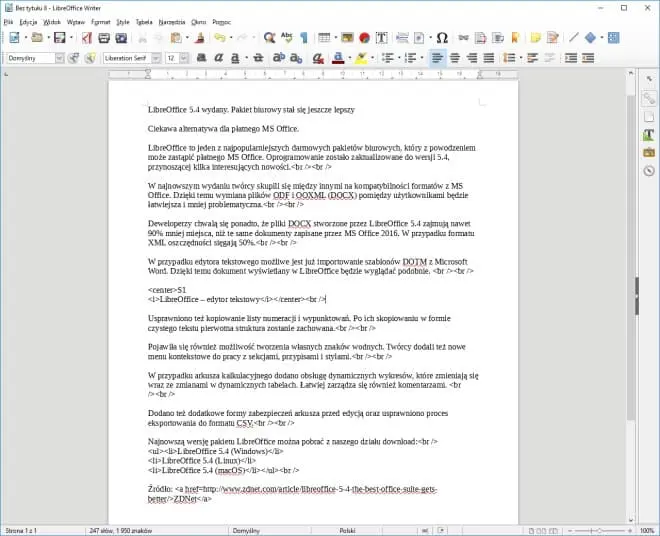Activate the Clone Formatting paintbrush
The height and width of the screenshot is (536, 660).
200,38
